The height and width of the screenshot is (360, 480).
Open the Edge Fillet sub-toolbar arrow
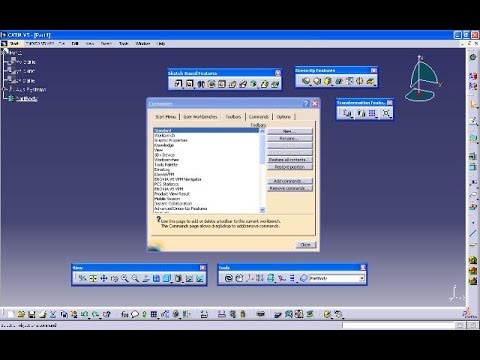310,85
